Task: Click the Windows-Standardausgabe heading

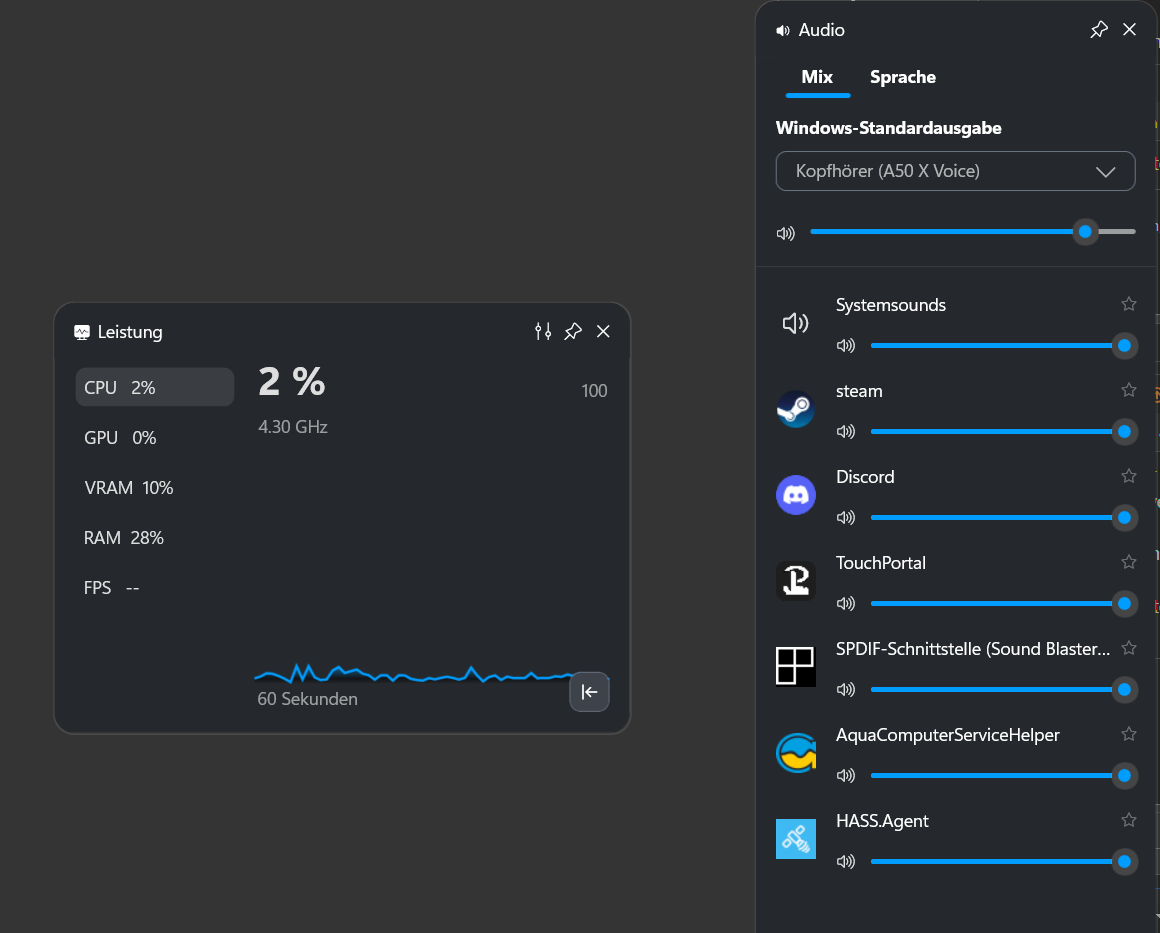Action: (888, 128)
